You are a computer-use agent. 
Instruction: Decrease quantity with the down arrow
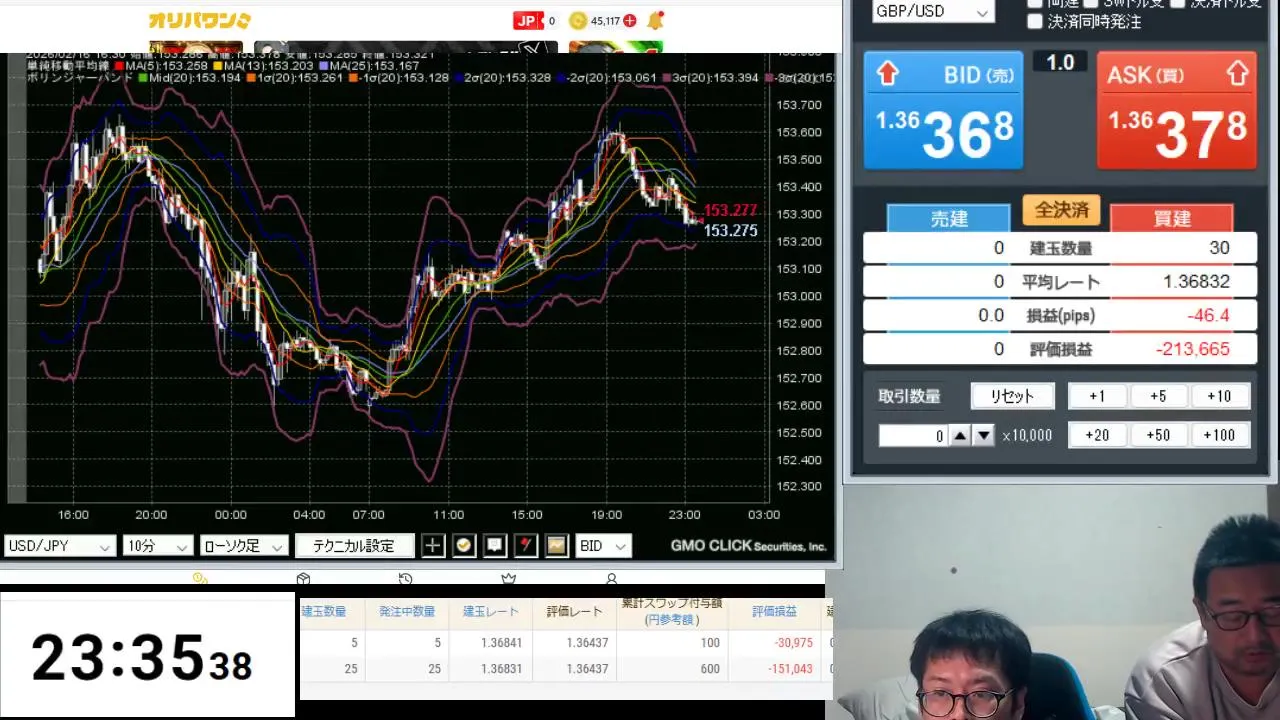tap(984, 436)
